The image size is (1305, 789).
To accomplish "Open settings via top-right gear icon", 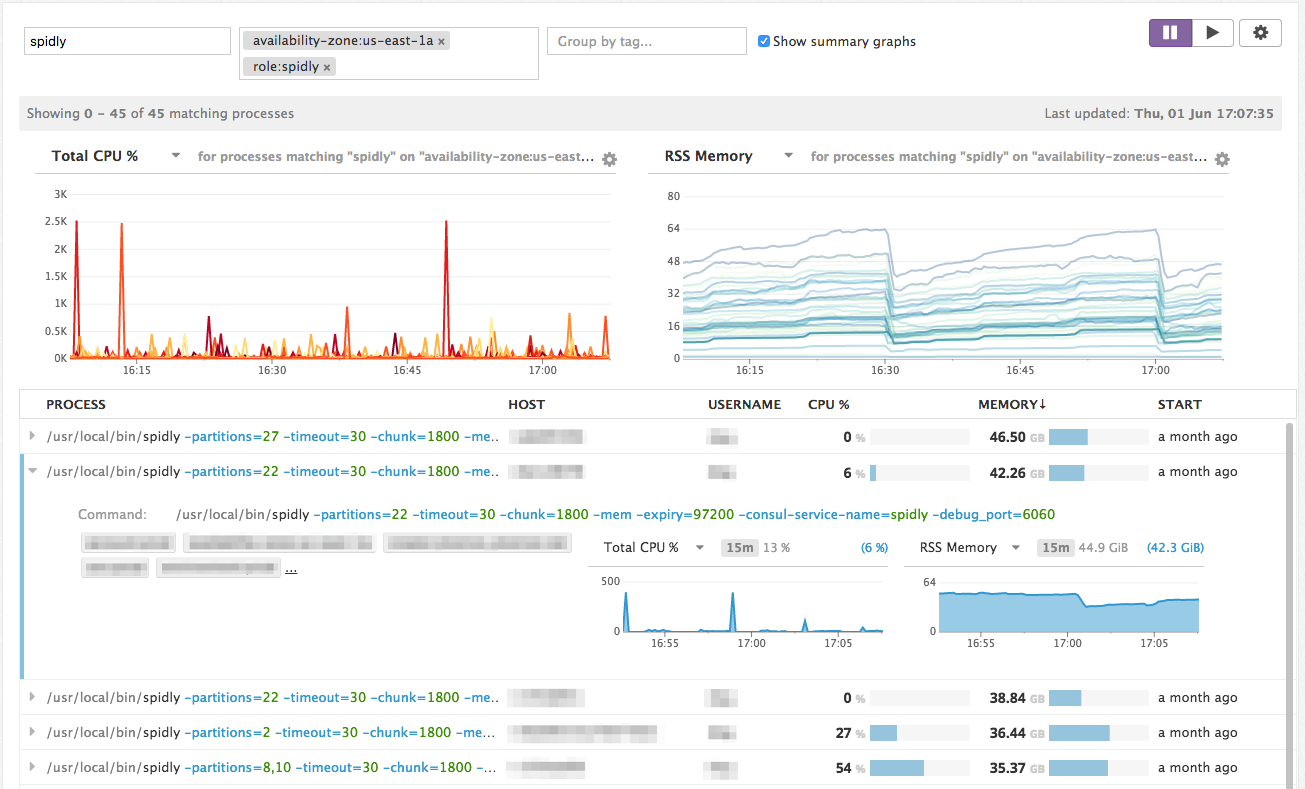I will 1260,33.
